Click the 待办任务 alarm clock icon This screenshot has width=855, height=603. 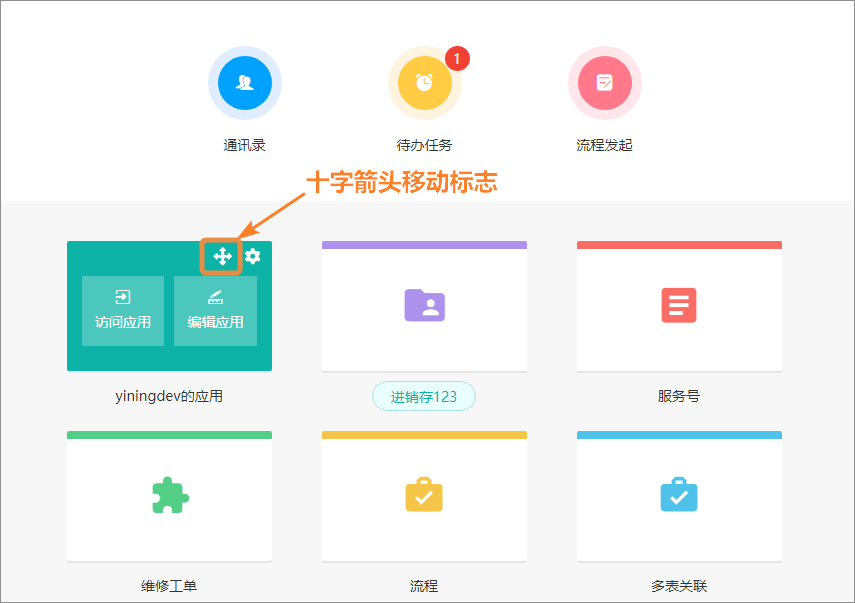coord(424,83)
